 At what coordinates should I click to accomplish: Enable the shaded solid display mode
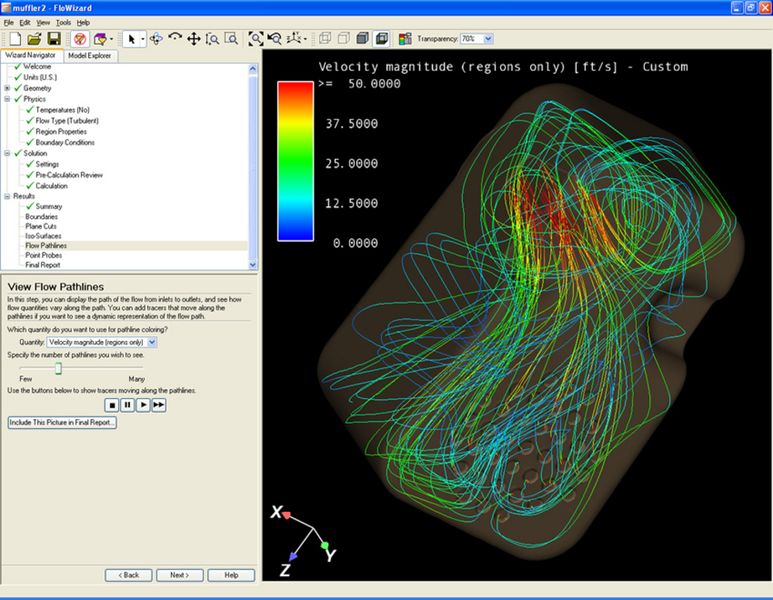click(x=362, y=38)
